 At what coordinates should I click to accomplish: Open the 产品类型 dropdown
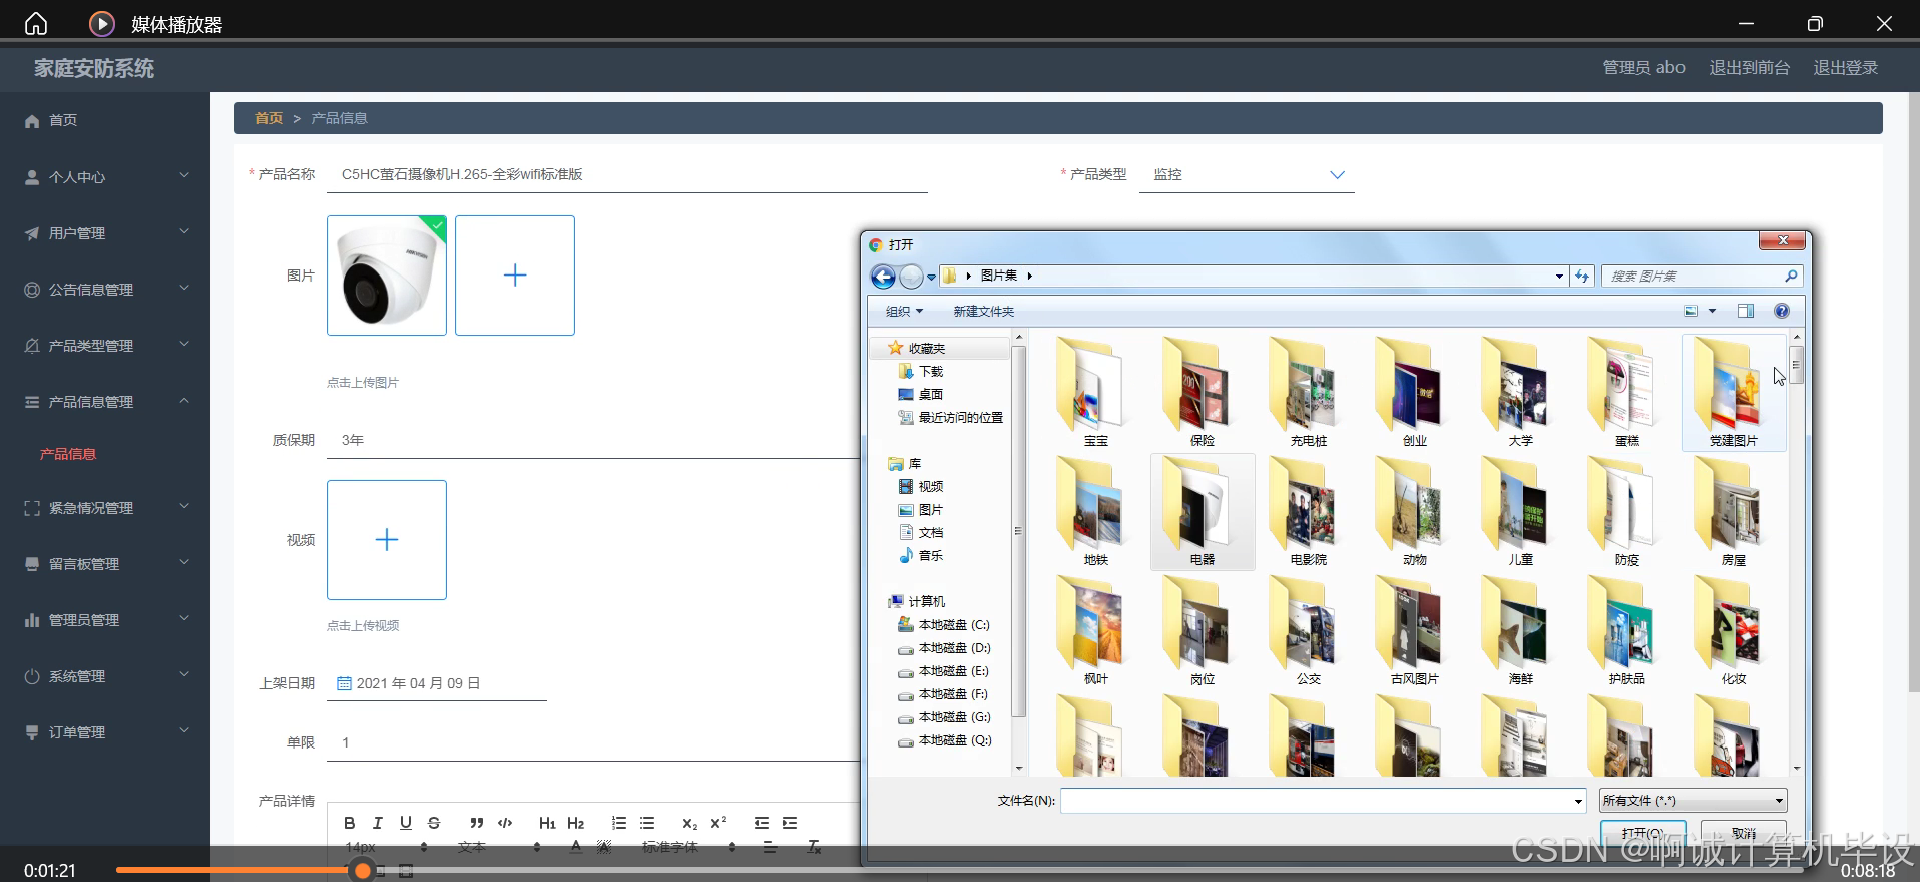coord(1247,174)
